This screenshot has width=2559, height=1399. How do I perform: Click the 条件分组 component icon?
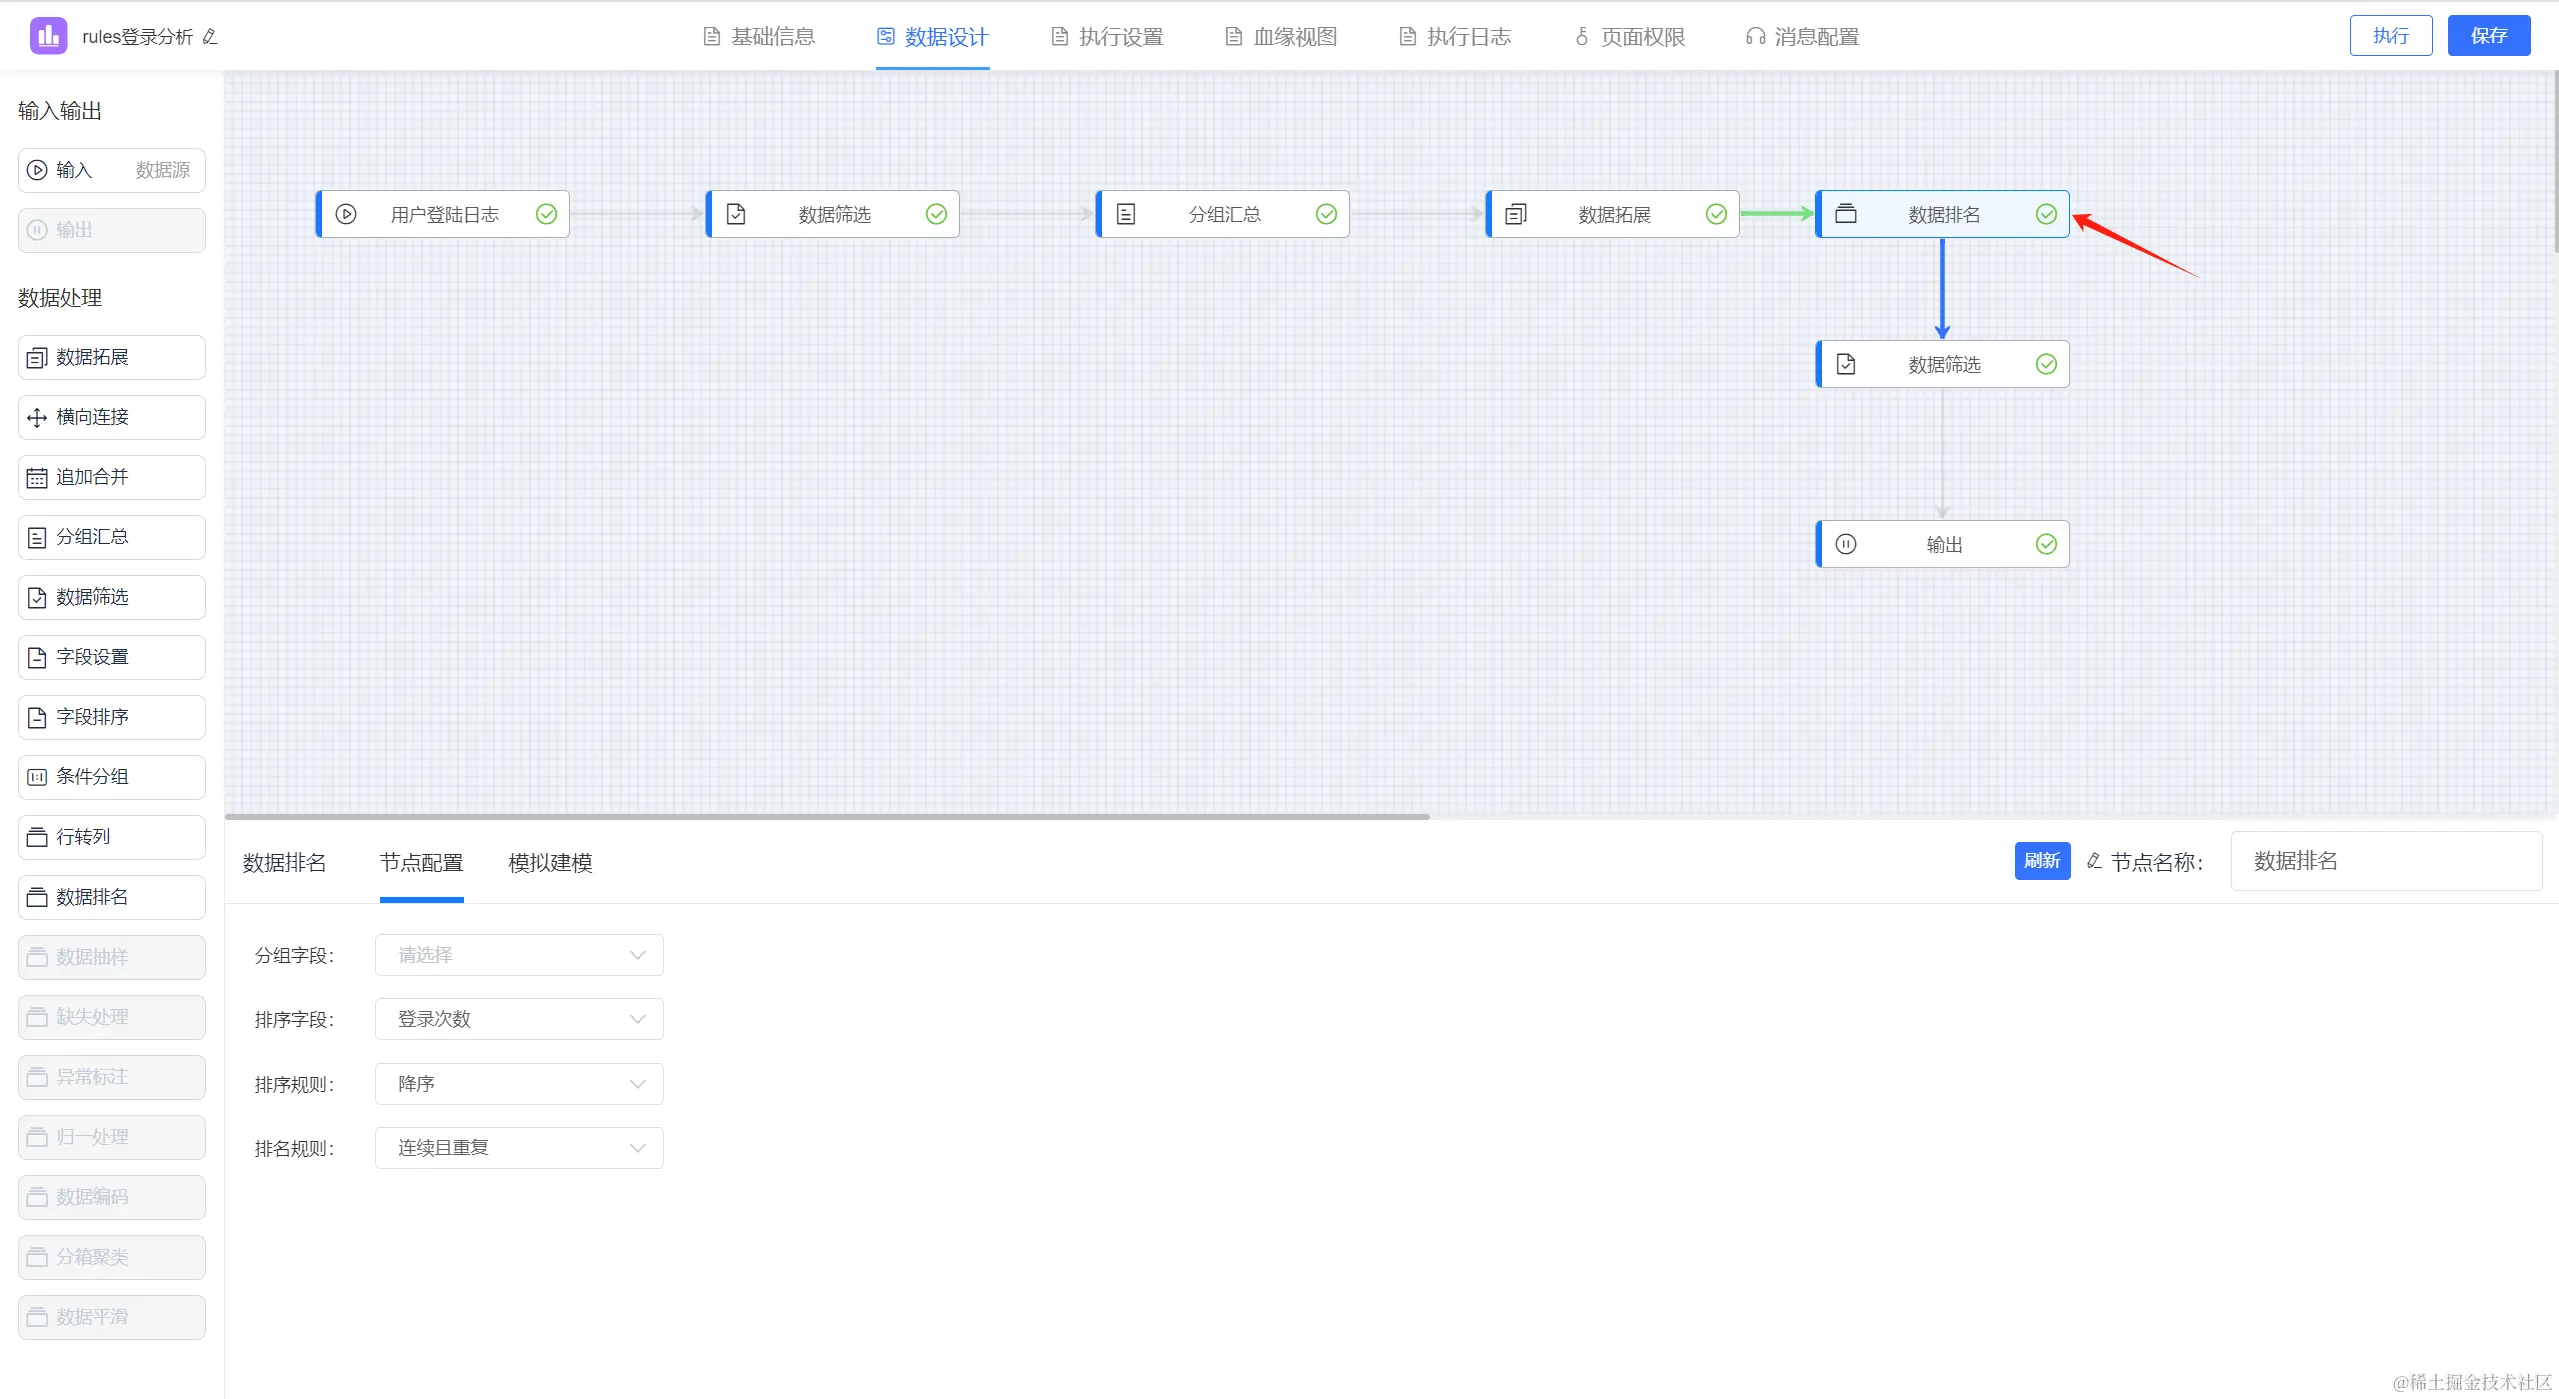37,777
